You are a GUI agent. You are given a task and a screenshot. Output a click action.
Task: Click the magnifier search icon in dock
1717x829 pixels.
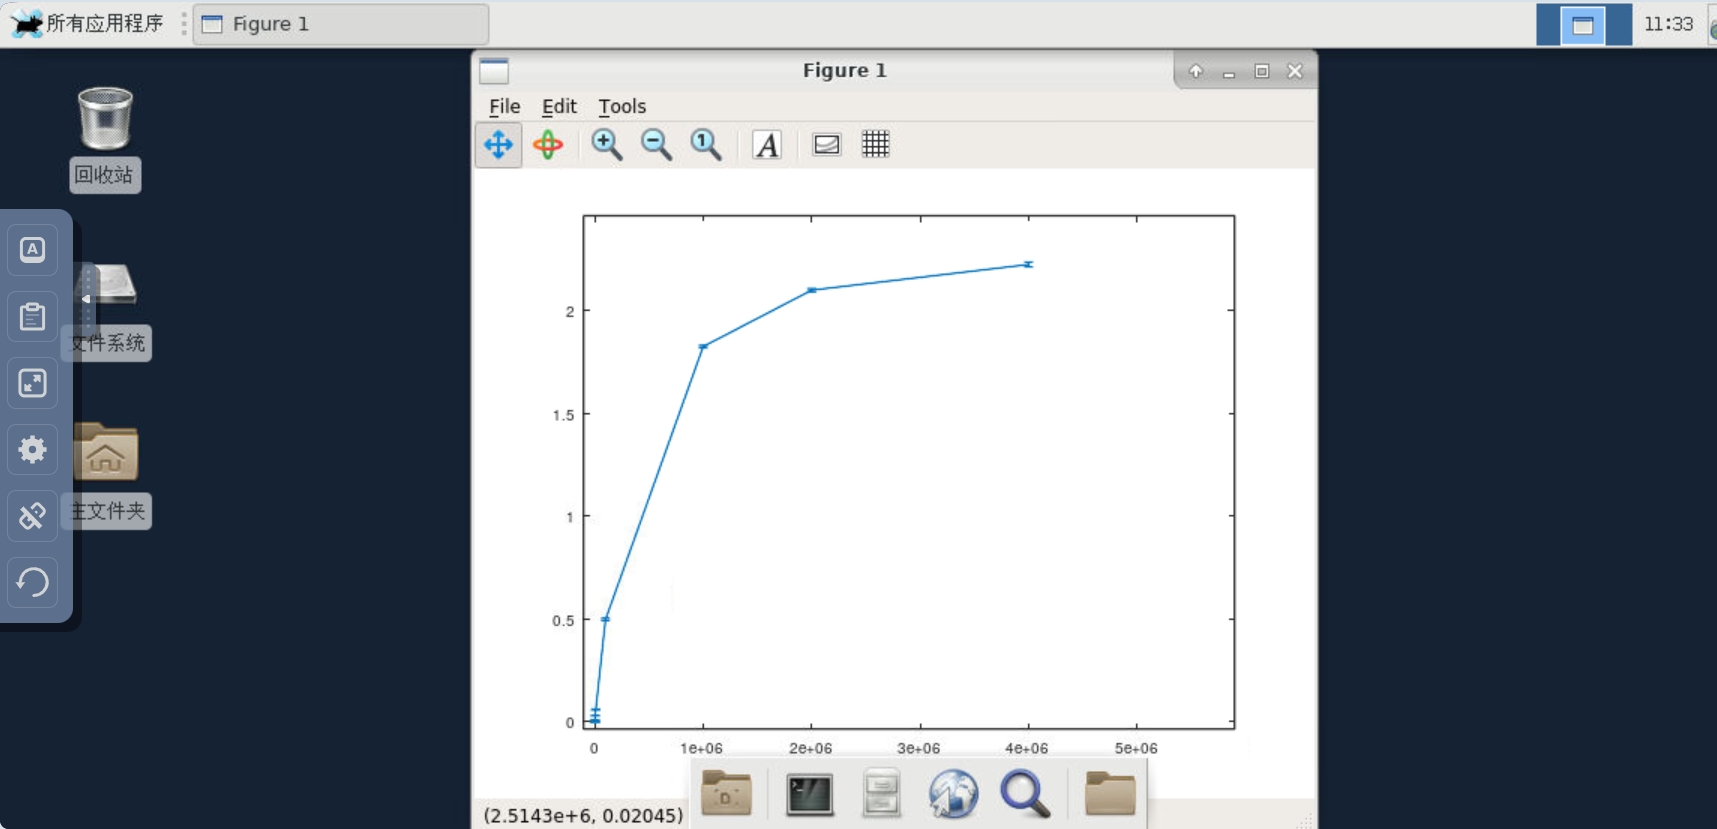click(x=1025, y=795)
